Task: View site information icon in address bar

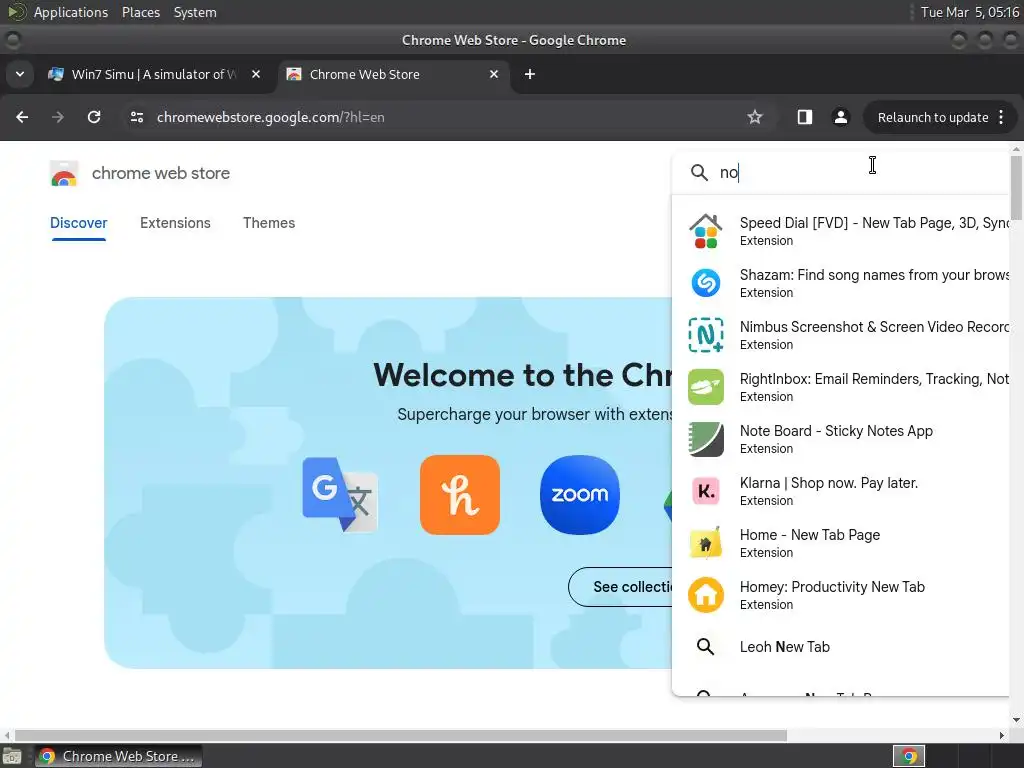Action: point(136,117)
